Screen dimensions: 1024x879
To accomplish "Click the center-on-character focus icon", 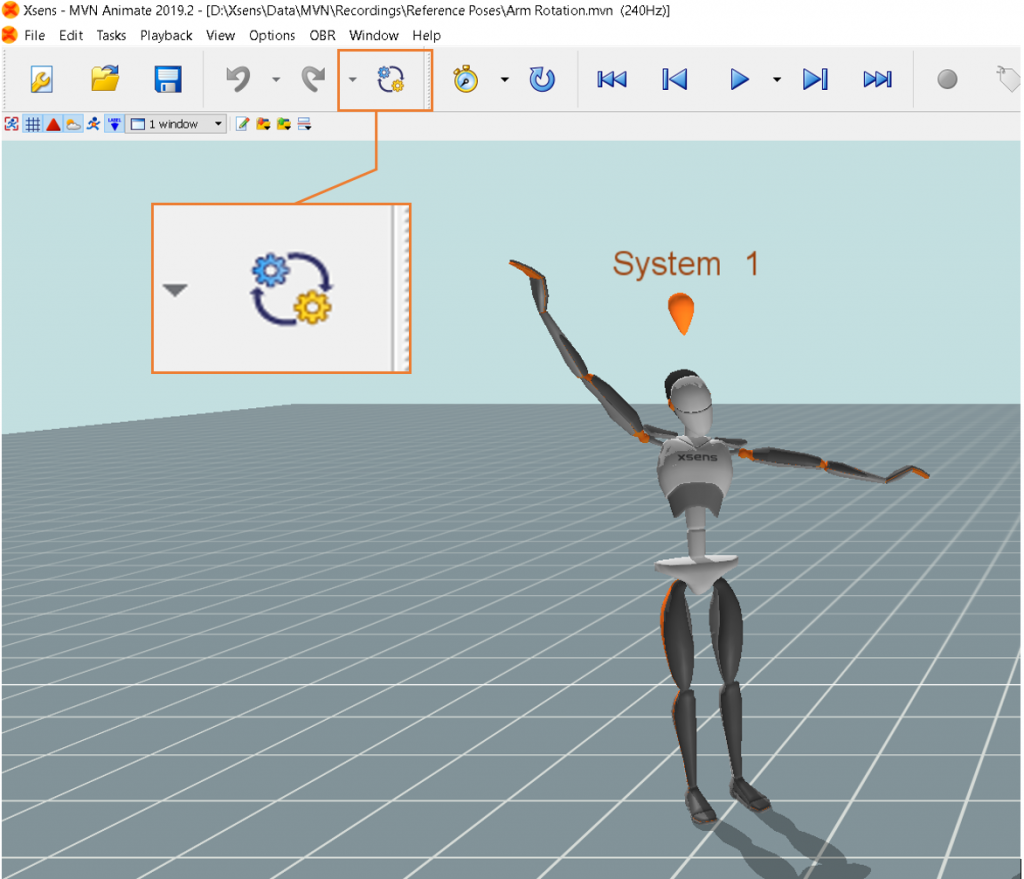I will click(12, 124).
